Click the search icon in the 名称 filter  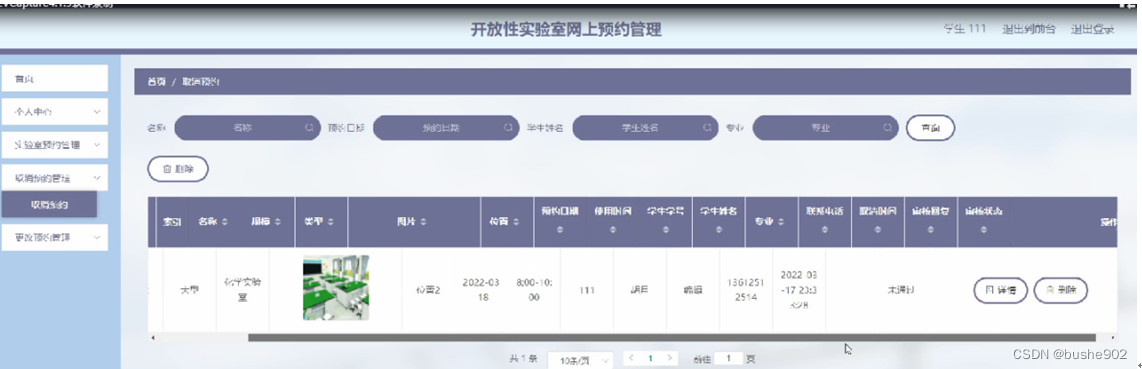[x=310, y=127]
